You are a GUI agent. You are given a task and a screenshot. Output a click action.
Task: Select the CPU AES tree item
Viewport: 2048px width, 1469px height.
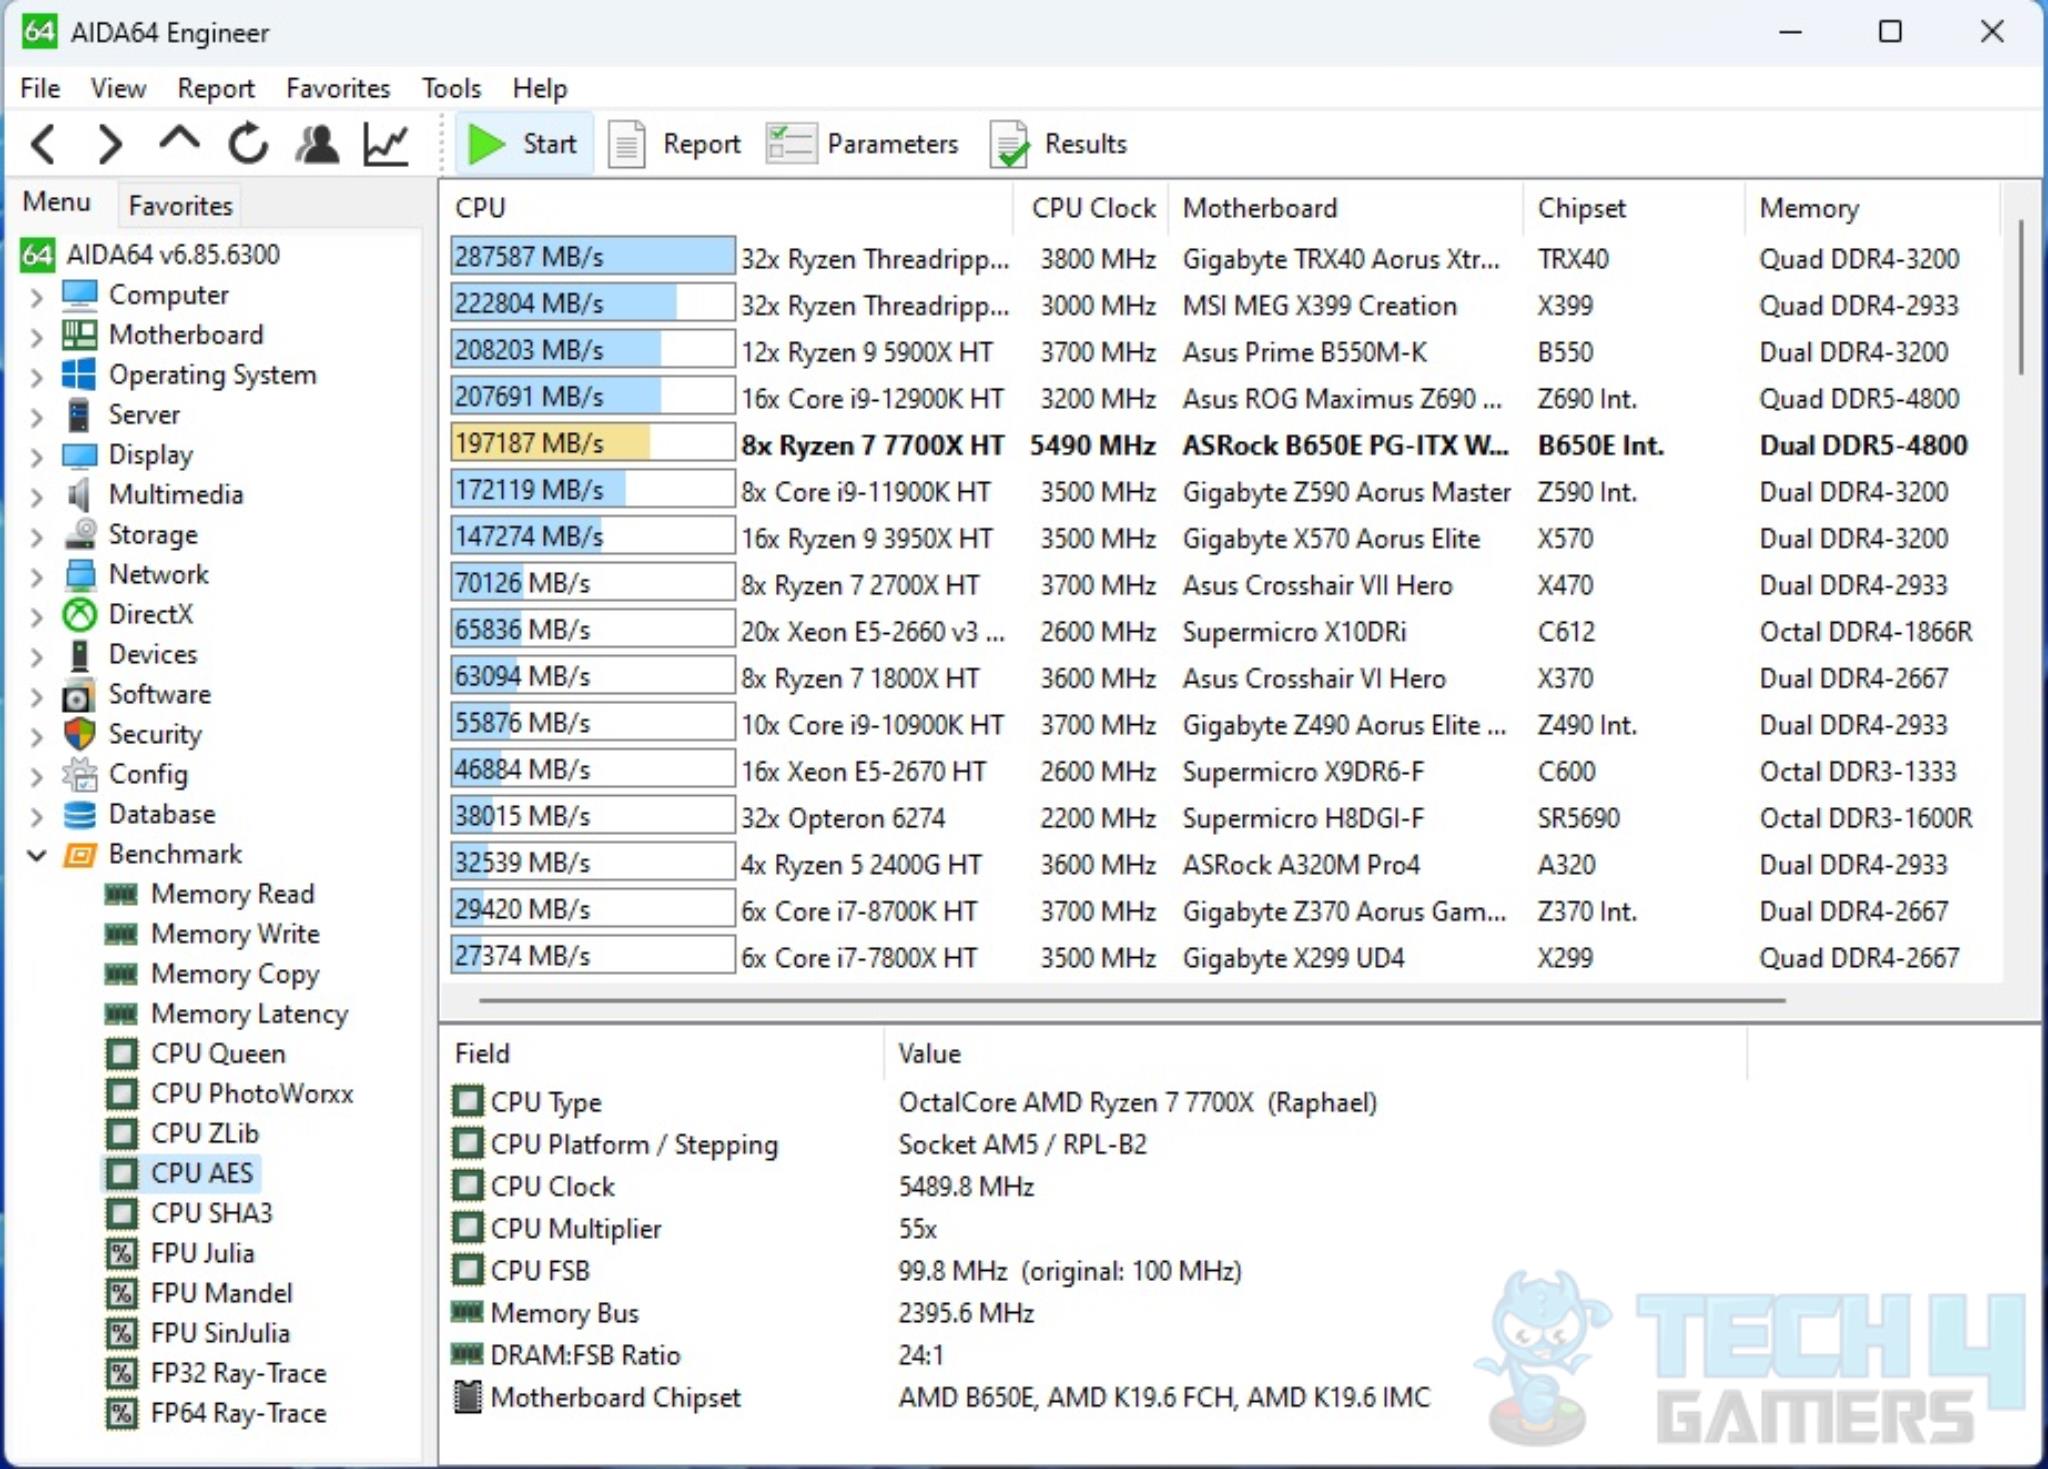(181, 1173)
